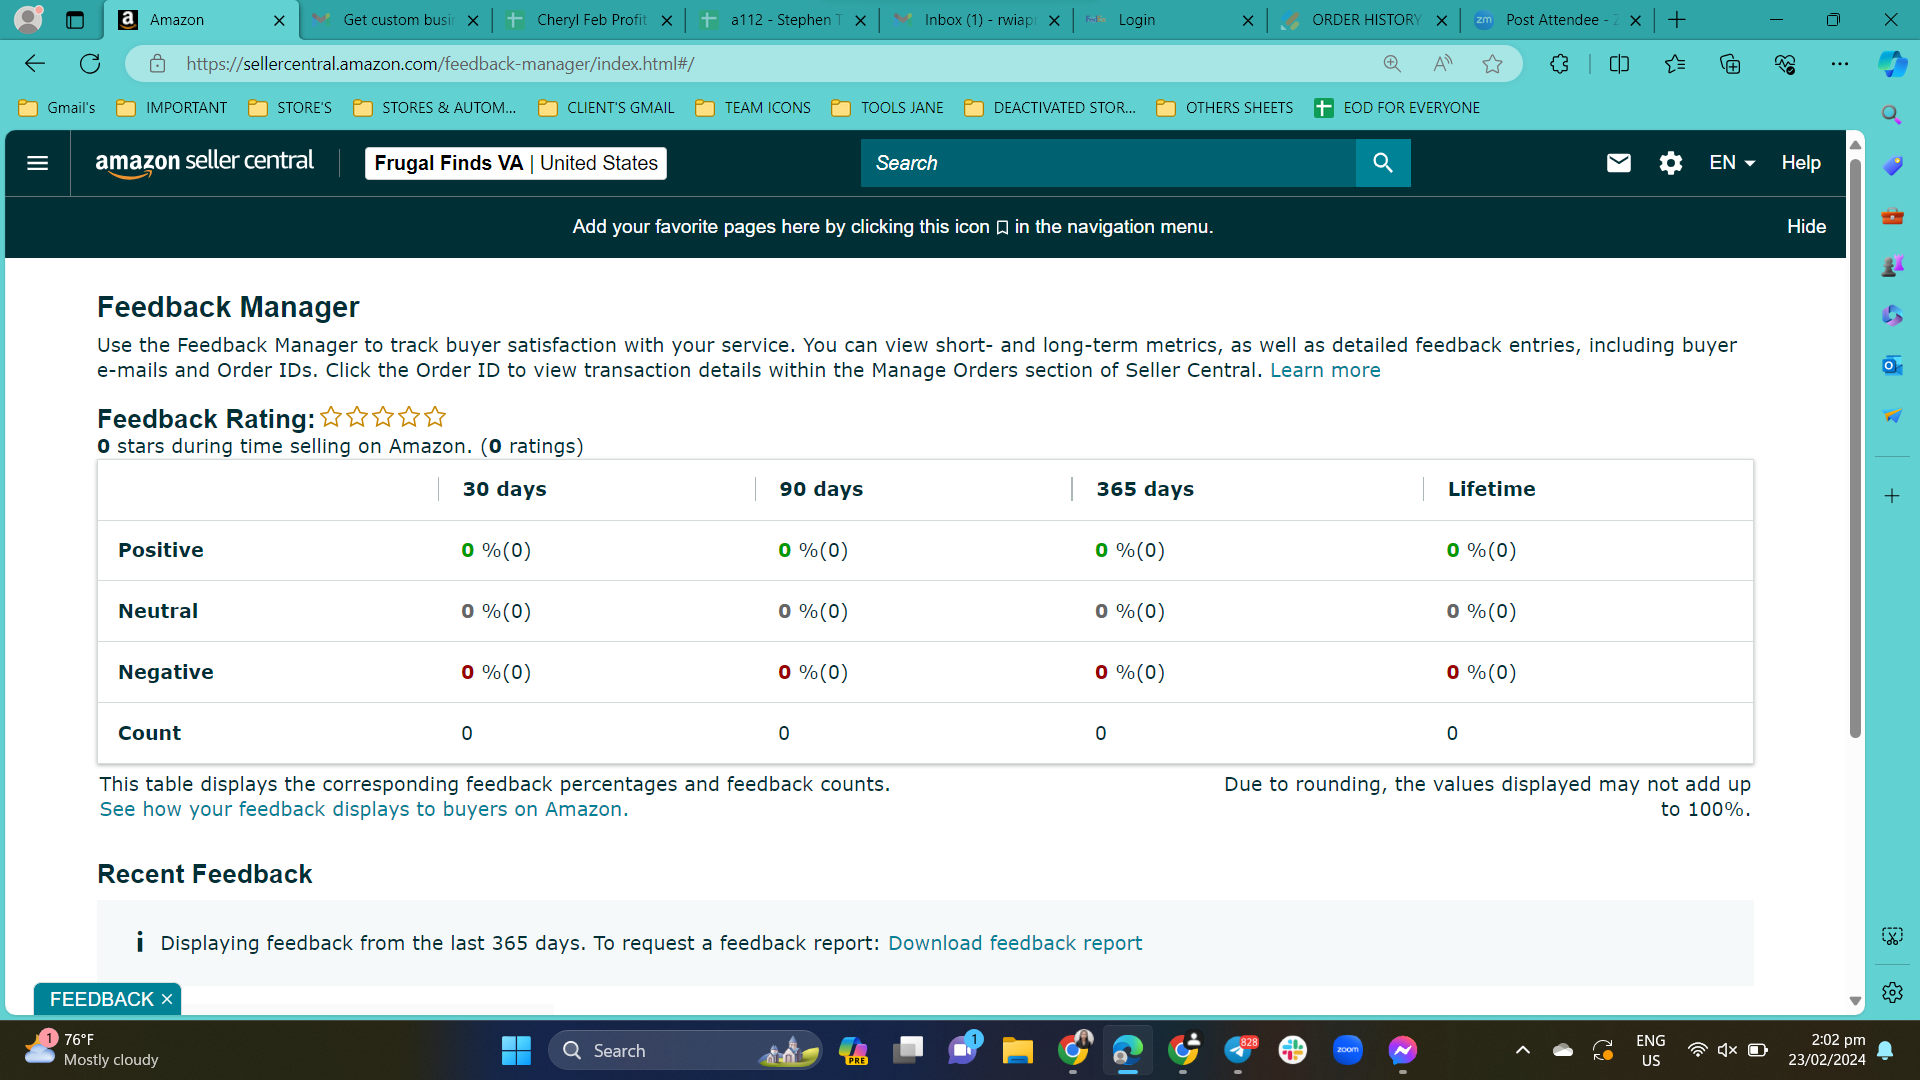
Task: Switch to the ORDER HISTORY tab
Action: 1366,20
